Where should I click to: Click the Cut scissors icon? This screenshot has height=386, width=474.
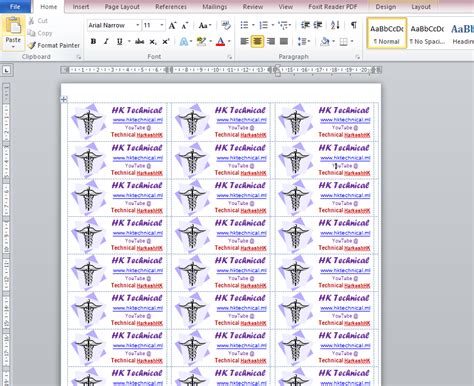pos(31,21)
